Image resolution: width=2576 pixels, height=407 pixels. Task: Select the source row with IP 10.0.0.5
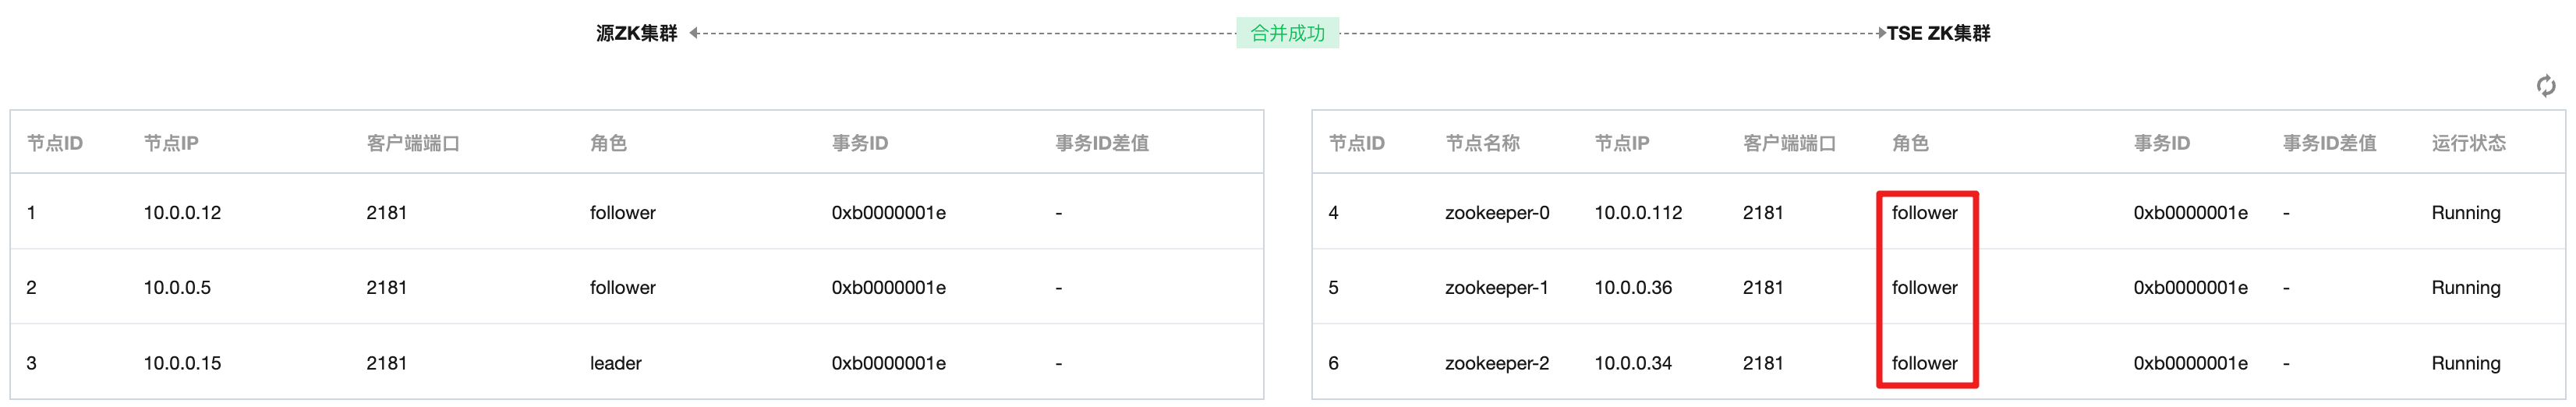637,287
